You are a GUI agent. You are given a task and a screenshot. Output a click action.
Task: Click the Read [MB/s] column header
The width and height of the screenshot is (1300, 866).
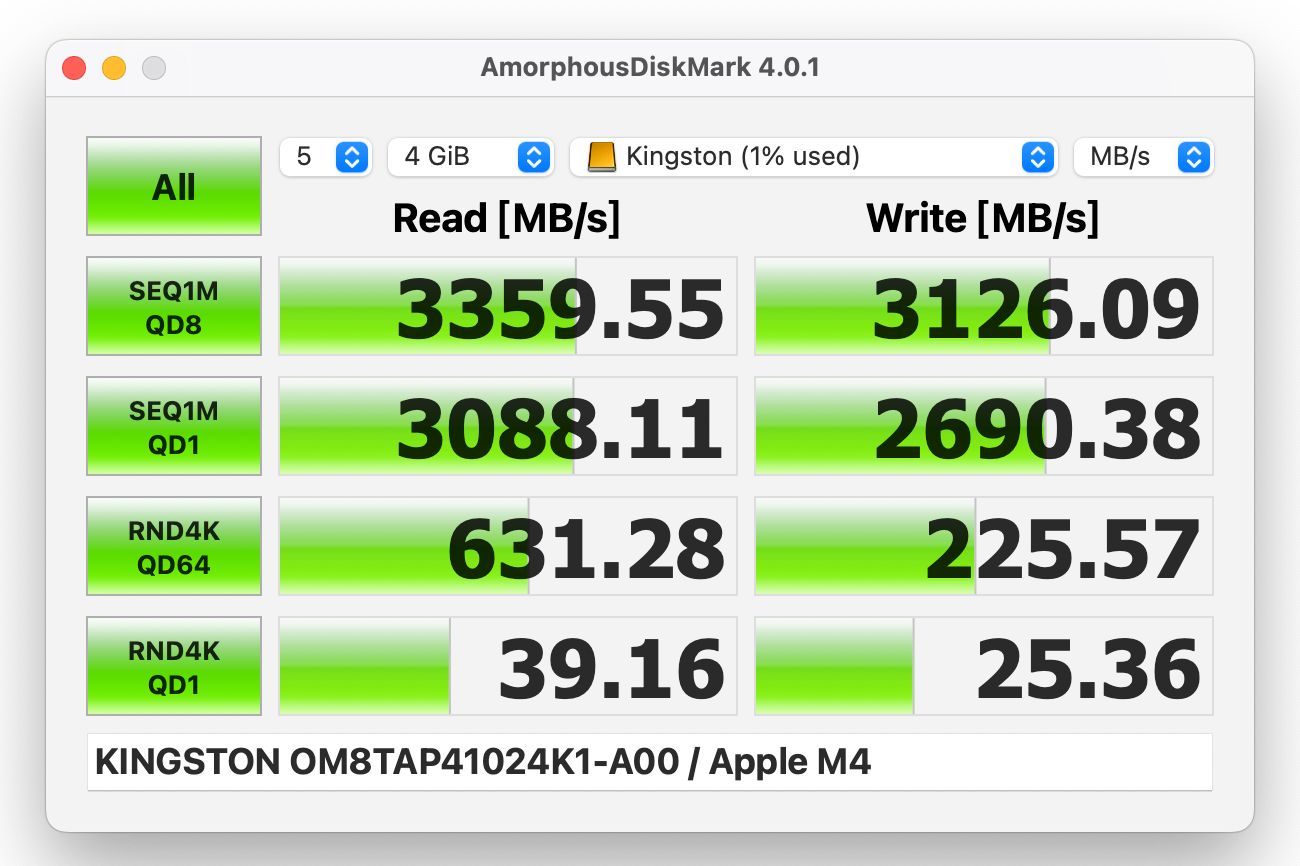(506, 218)
